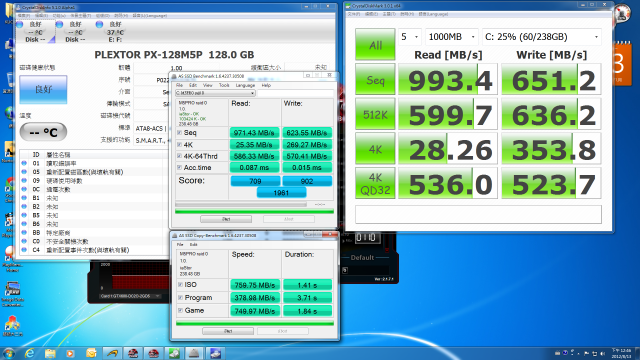Click blue status icon of attribute 09
Viewport: 640px width, 360px height.
point(24,180)
